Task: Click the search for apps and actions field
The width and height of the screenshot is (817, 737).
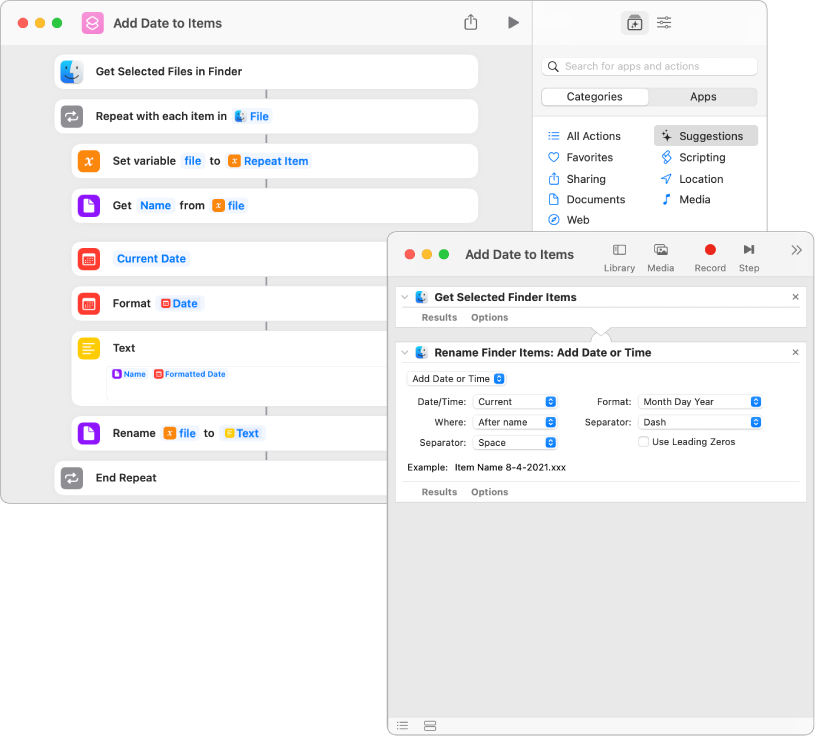Action: (x=649, y=67)
